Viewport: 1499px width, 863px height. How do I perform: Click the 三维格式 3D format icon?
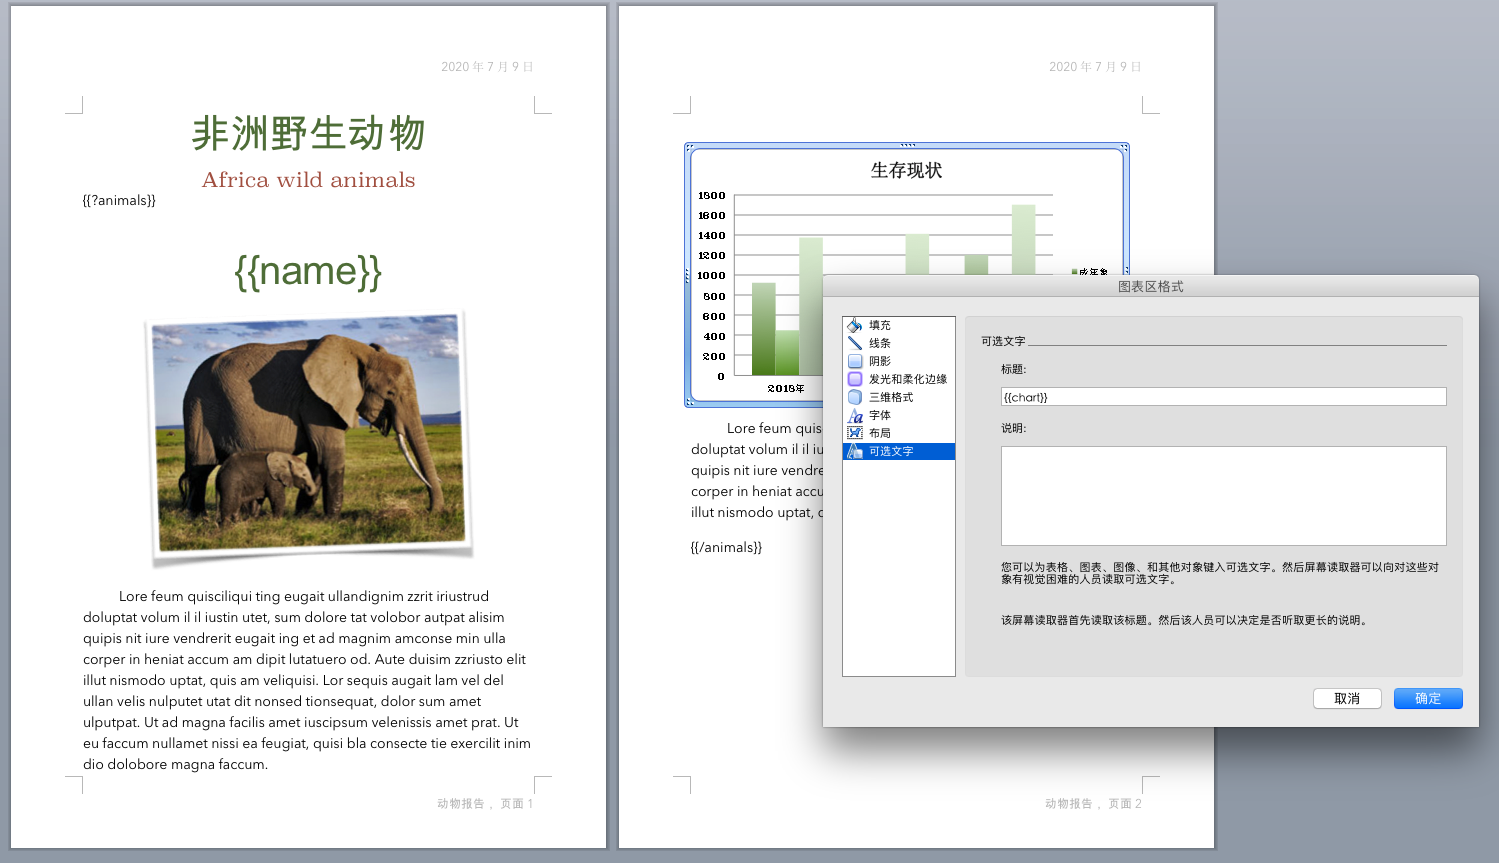pos(855,397)
